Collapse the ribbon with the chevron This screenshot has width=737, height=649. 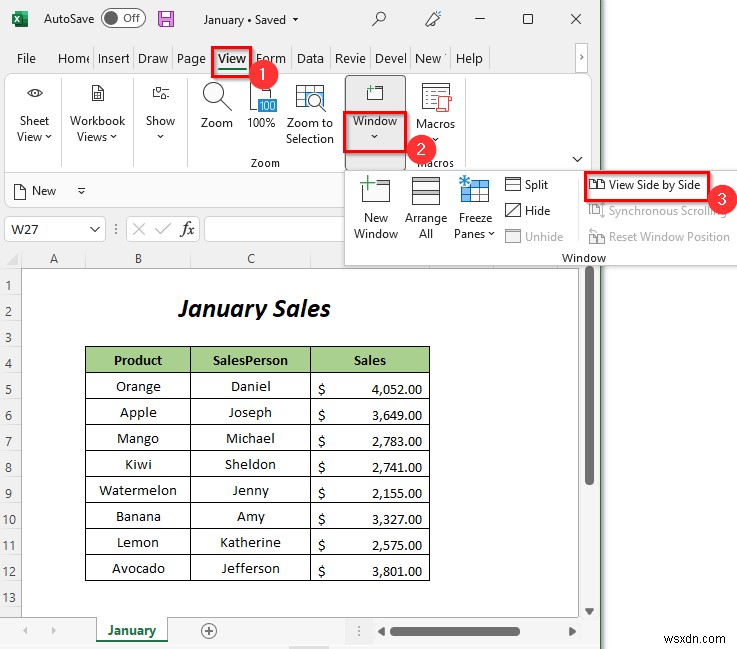(x=577, y=159)
